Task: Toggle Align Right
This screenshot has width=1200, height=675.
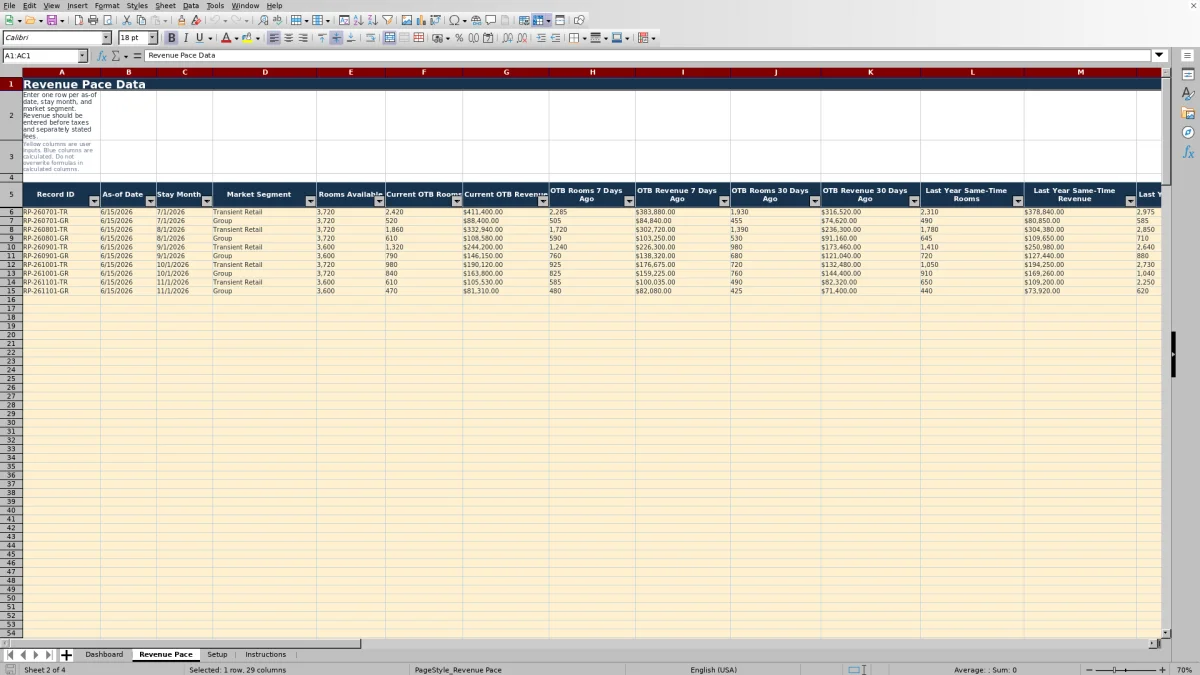Action: click(303, 38)
